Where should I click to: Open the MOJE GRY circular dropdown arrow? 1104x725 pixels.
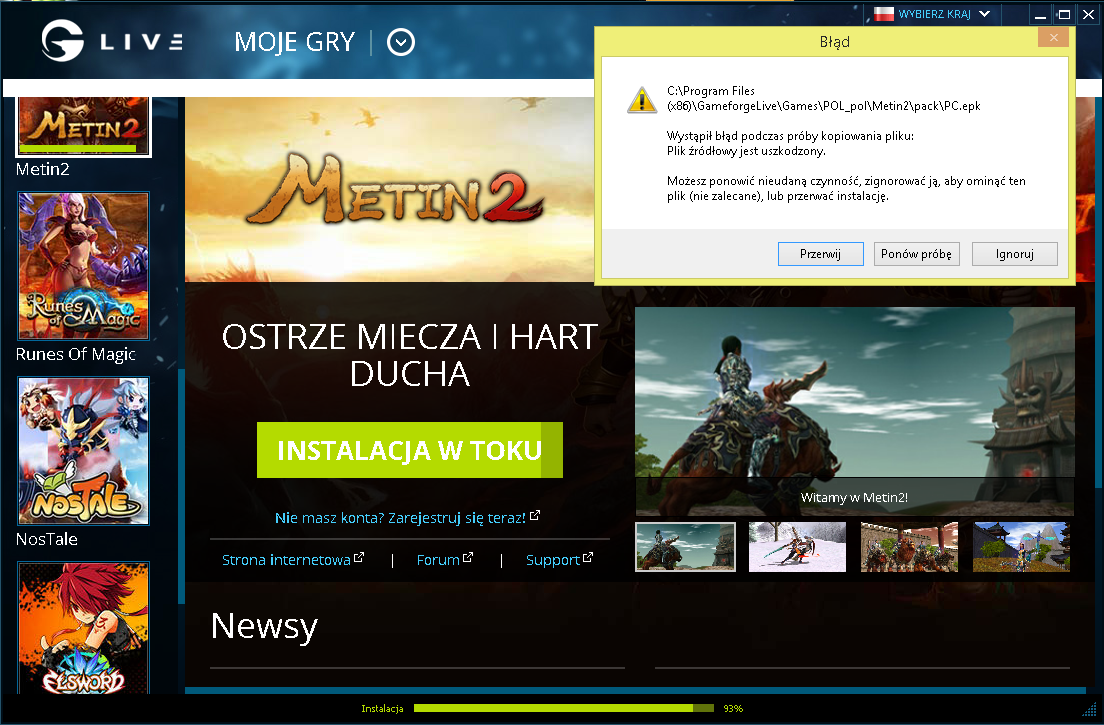[401, 42]
